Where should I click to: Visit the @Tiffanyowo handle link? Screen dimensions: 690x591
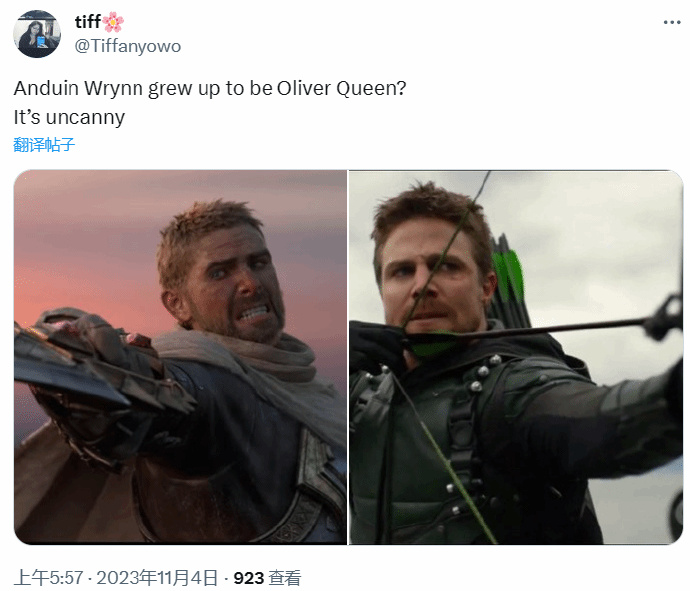pyautogui.click(x=128, y=46)
